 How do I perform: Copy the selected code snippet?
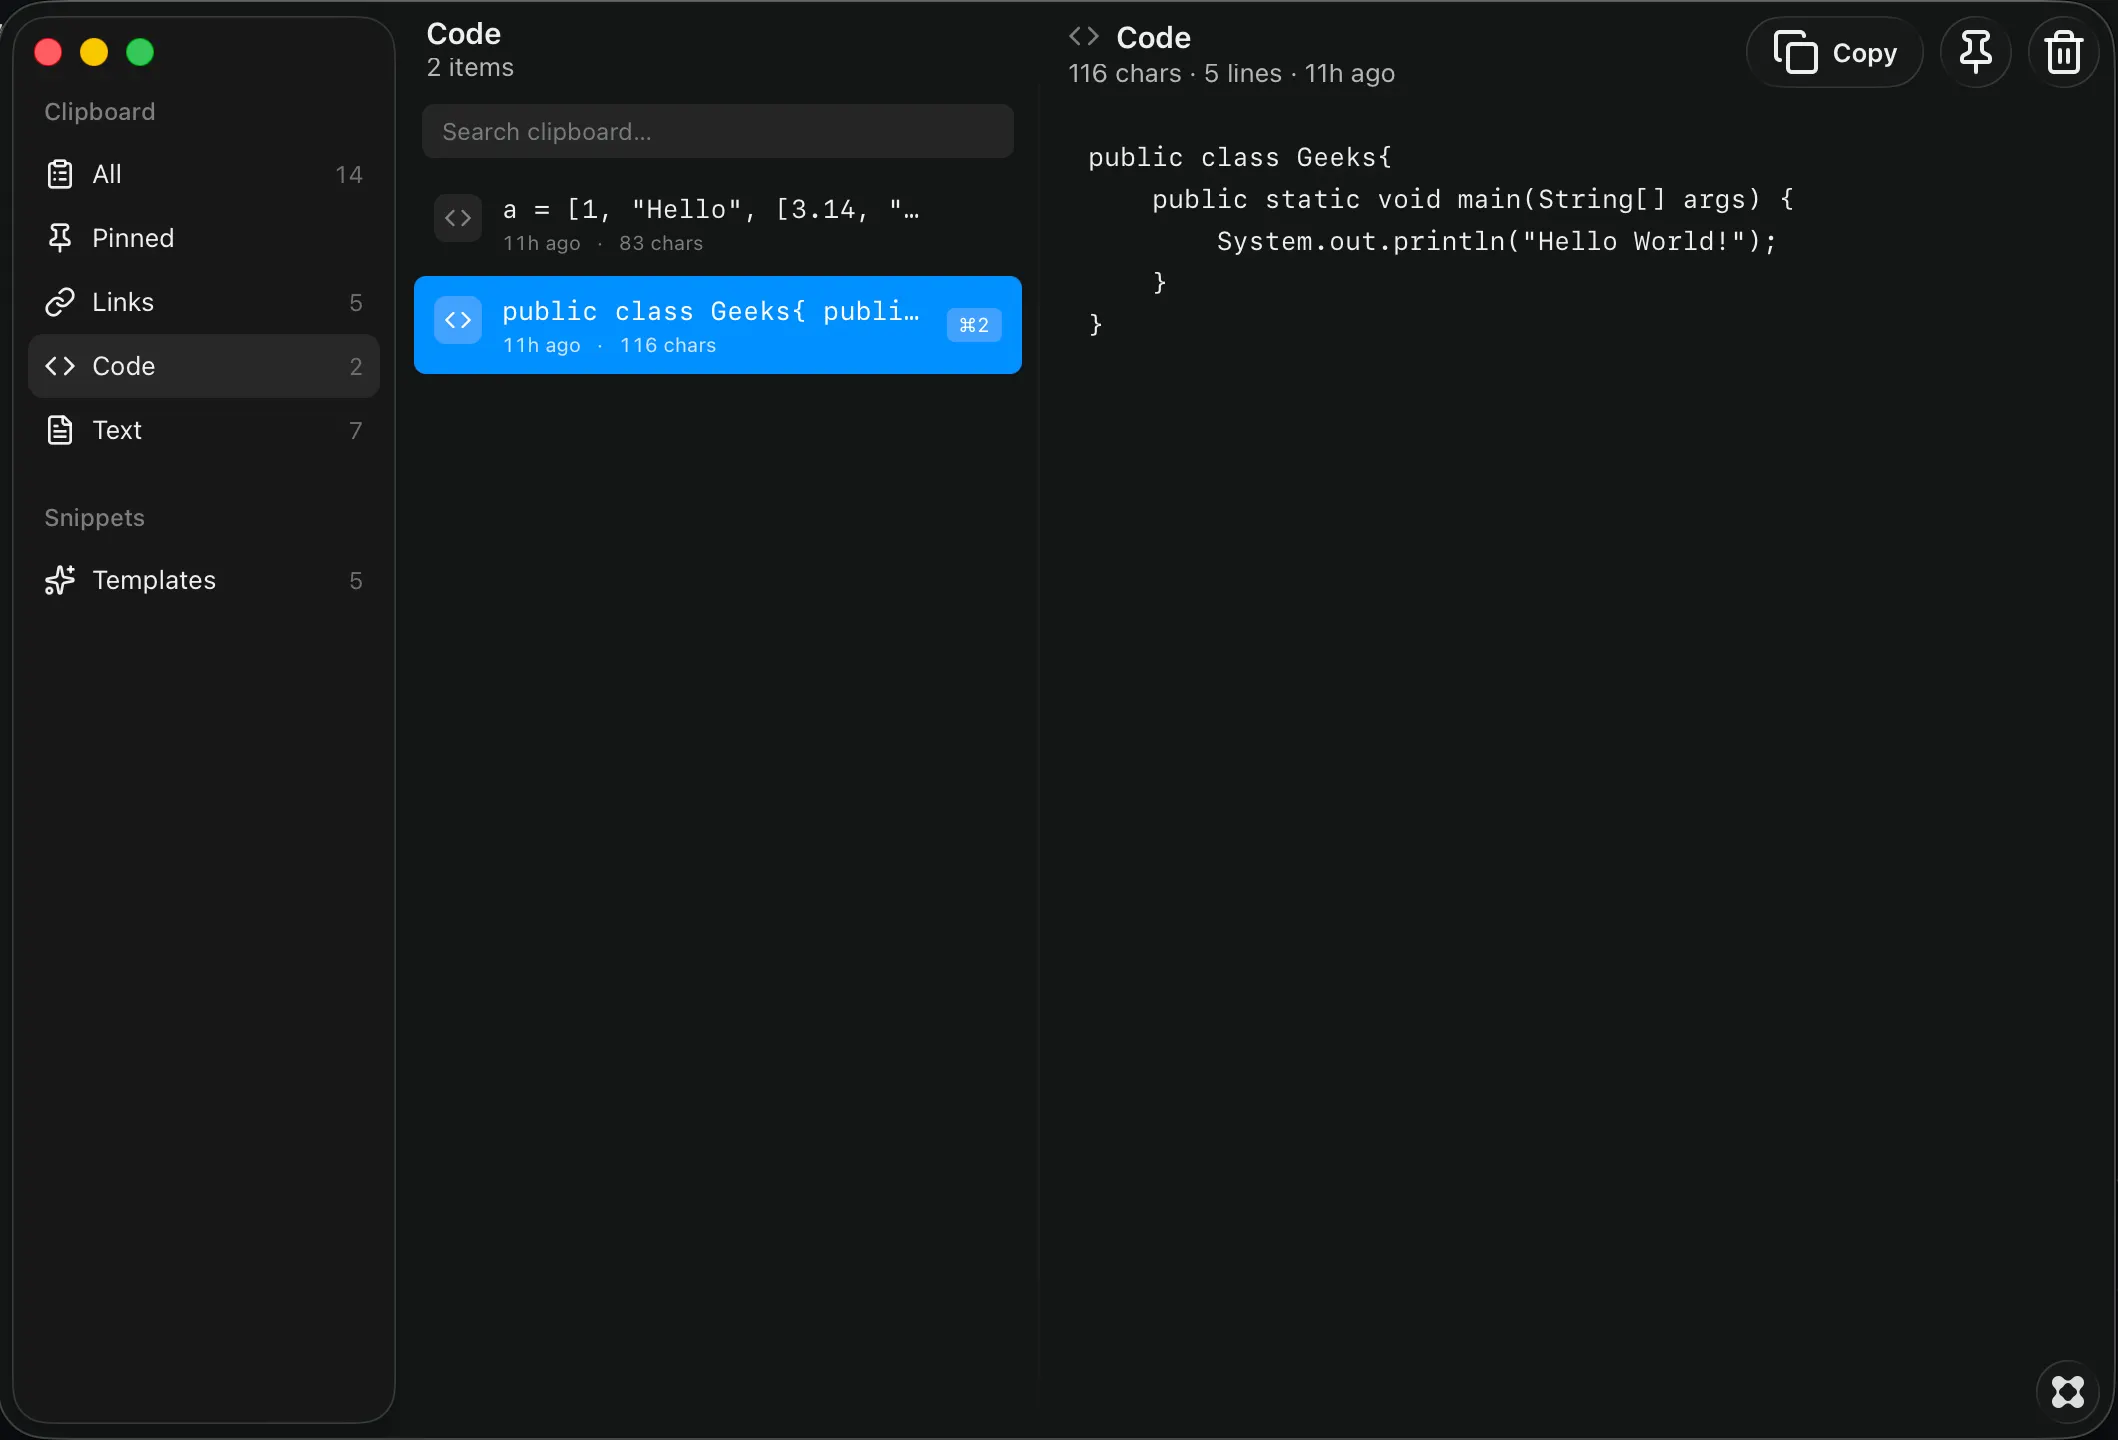[x=1835, y=52]
